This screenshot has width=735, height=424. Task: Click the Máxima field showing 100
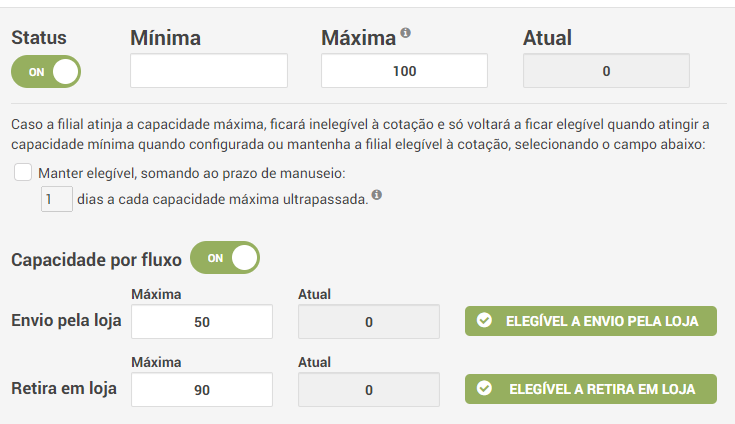click(x=404, y=71)
